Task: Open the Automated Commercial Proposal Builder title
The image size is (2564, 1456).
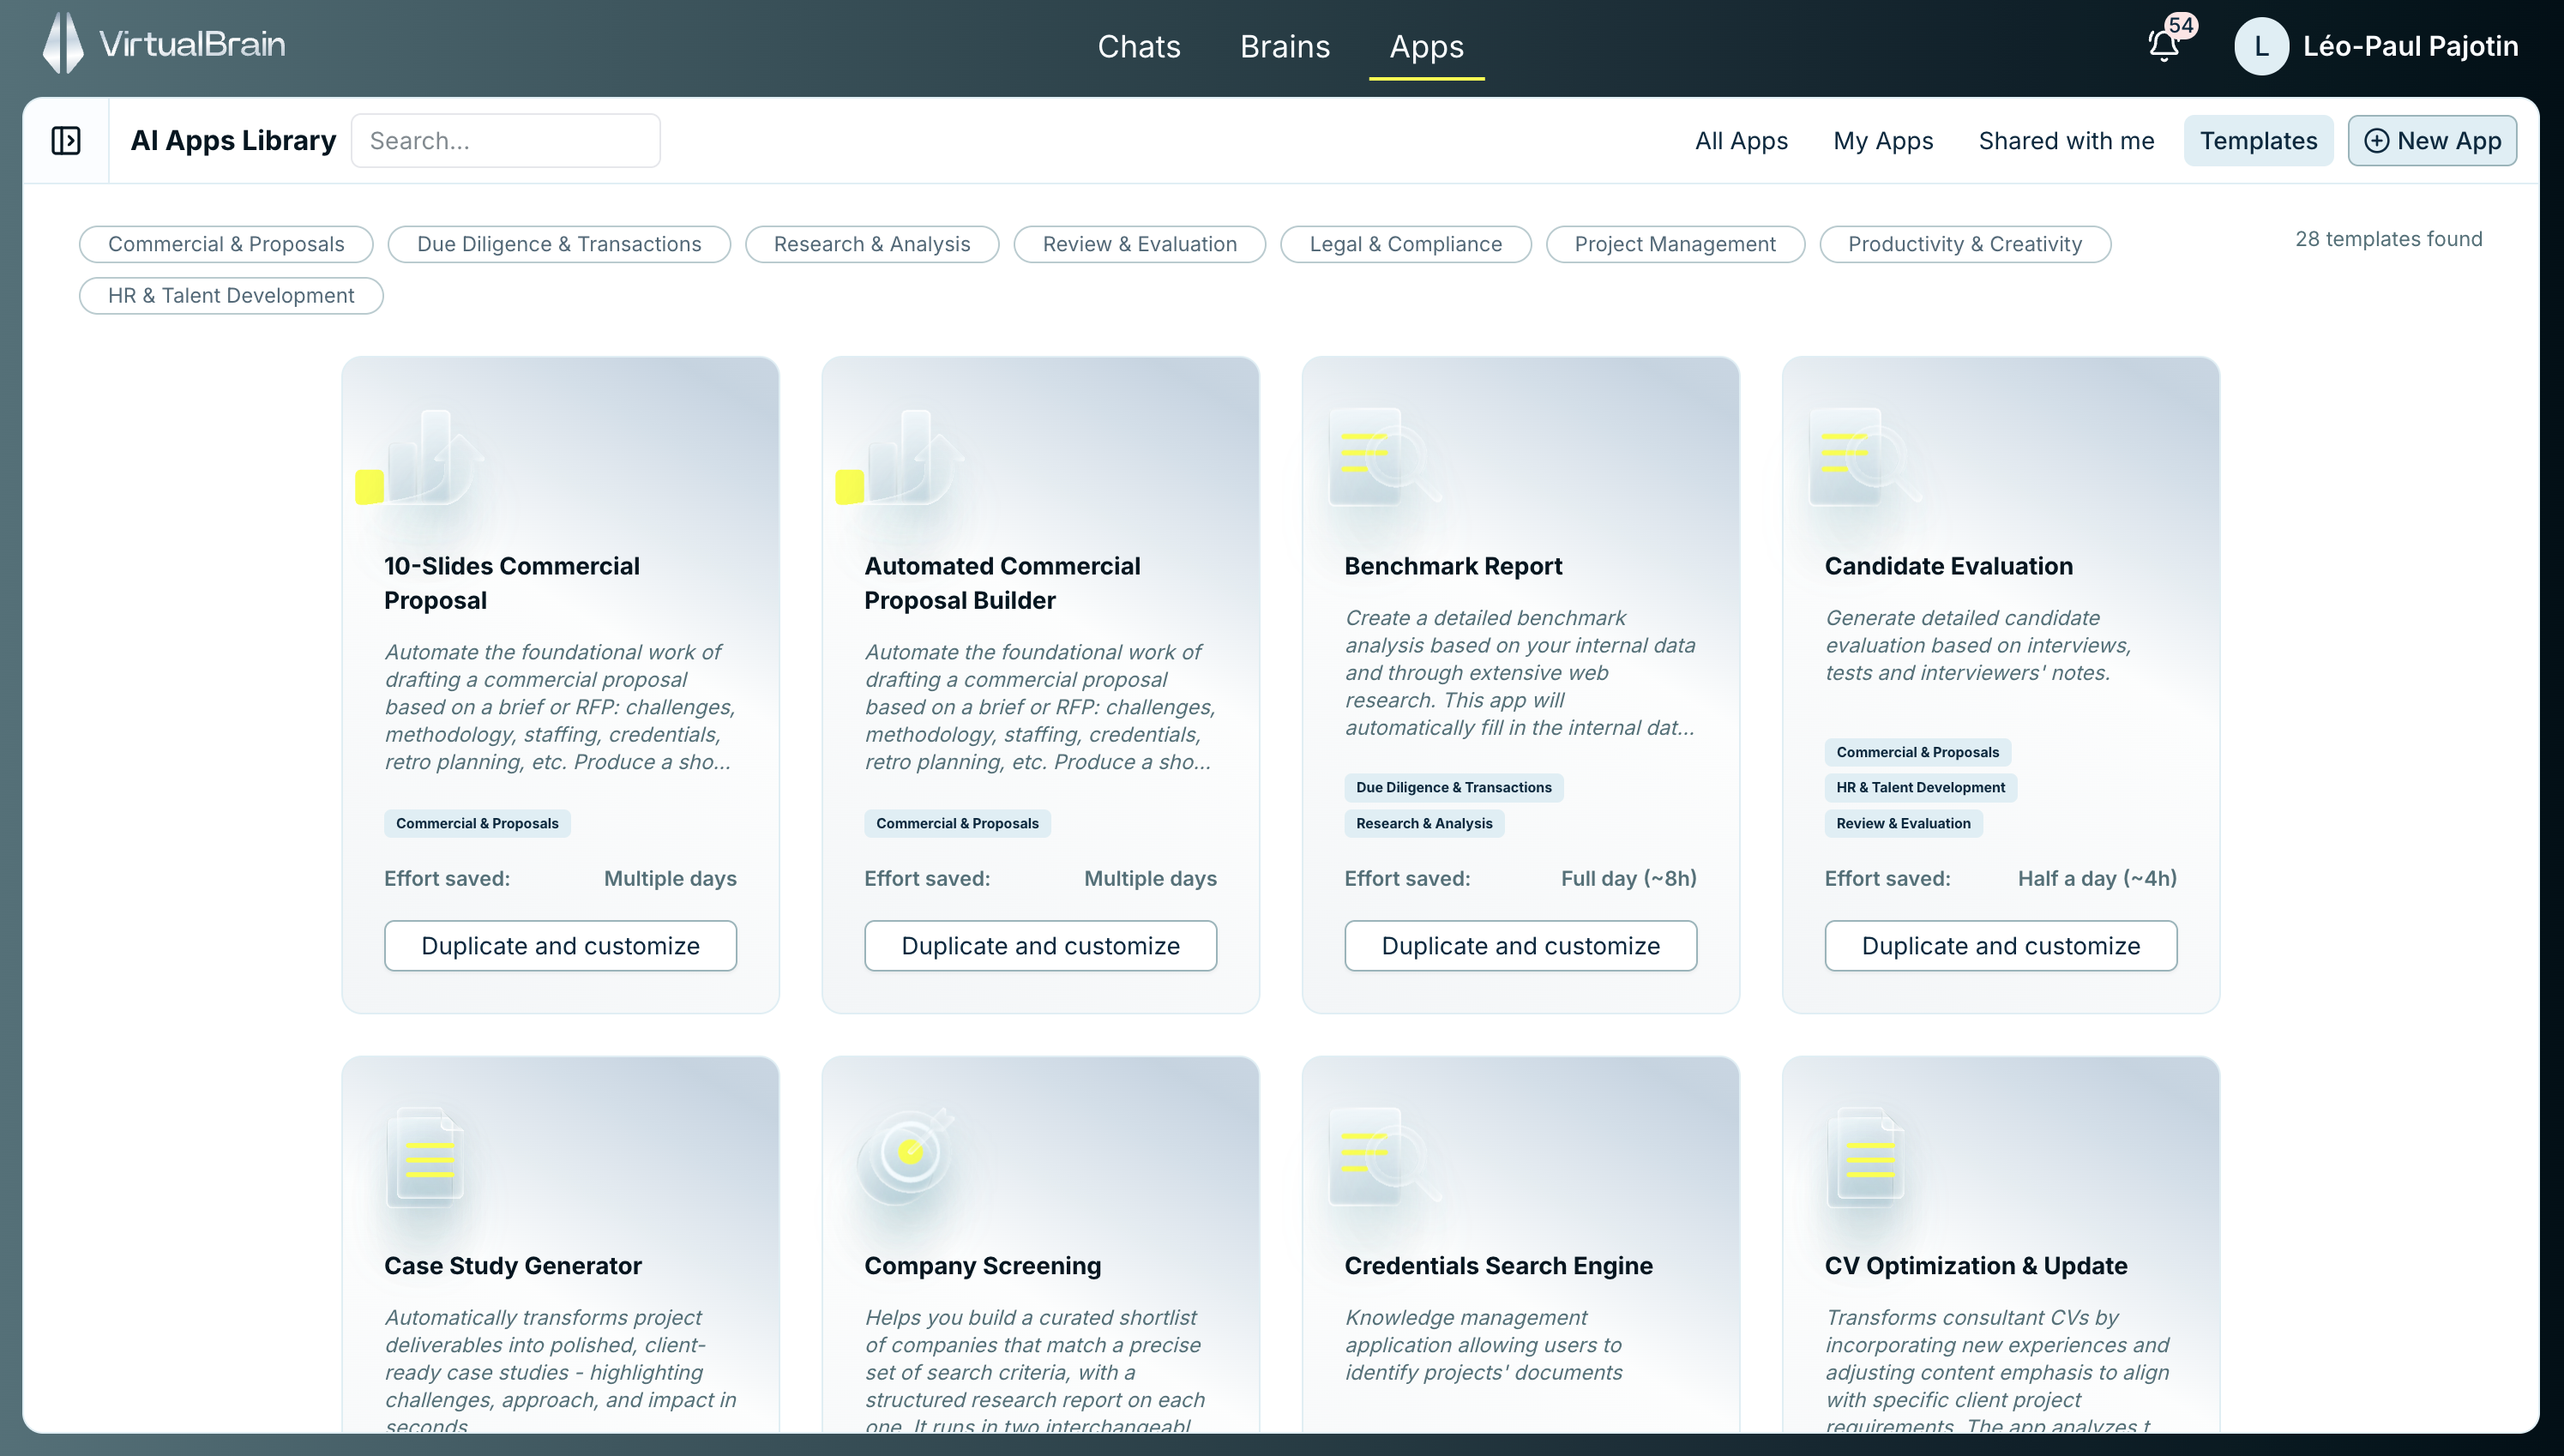Action: coord(1002,583)
